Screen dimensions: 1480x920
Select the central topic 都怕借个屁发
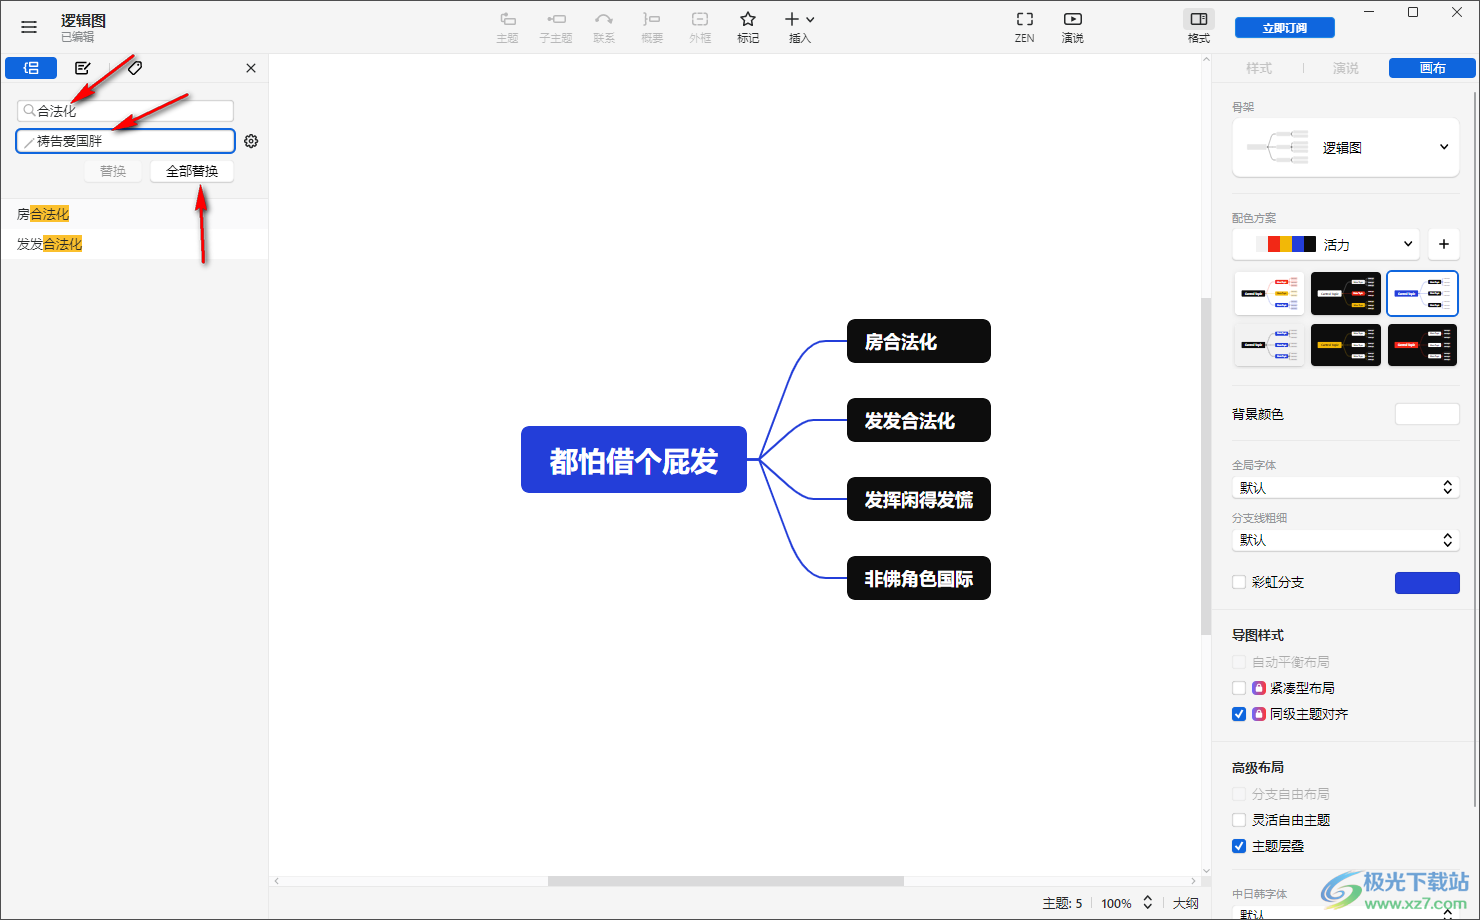coord(634,460)
